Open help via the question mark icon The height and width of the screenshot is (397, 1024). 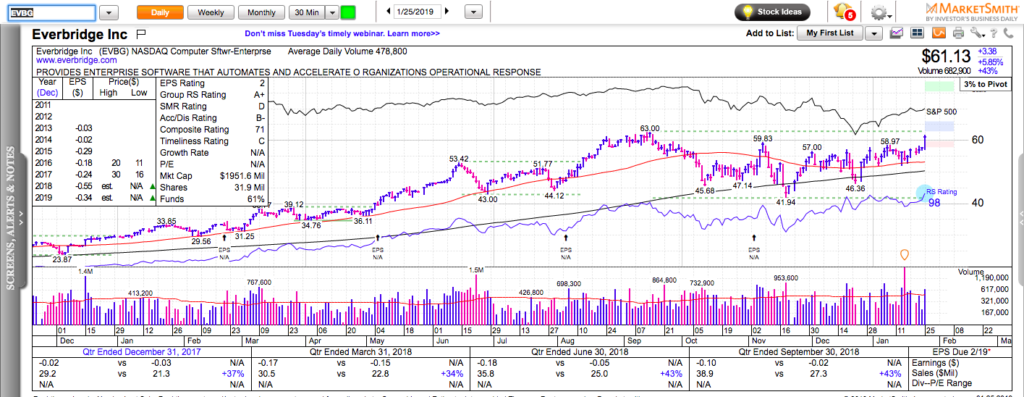[993, 33]
